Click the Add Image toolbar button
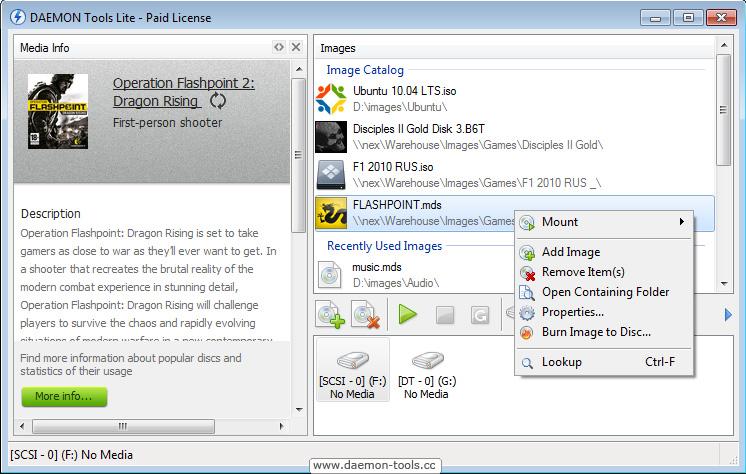The width and height of the screenshot is (746, 474). coord(331,314)
